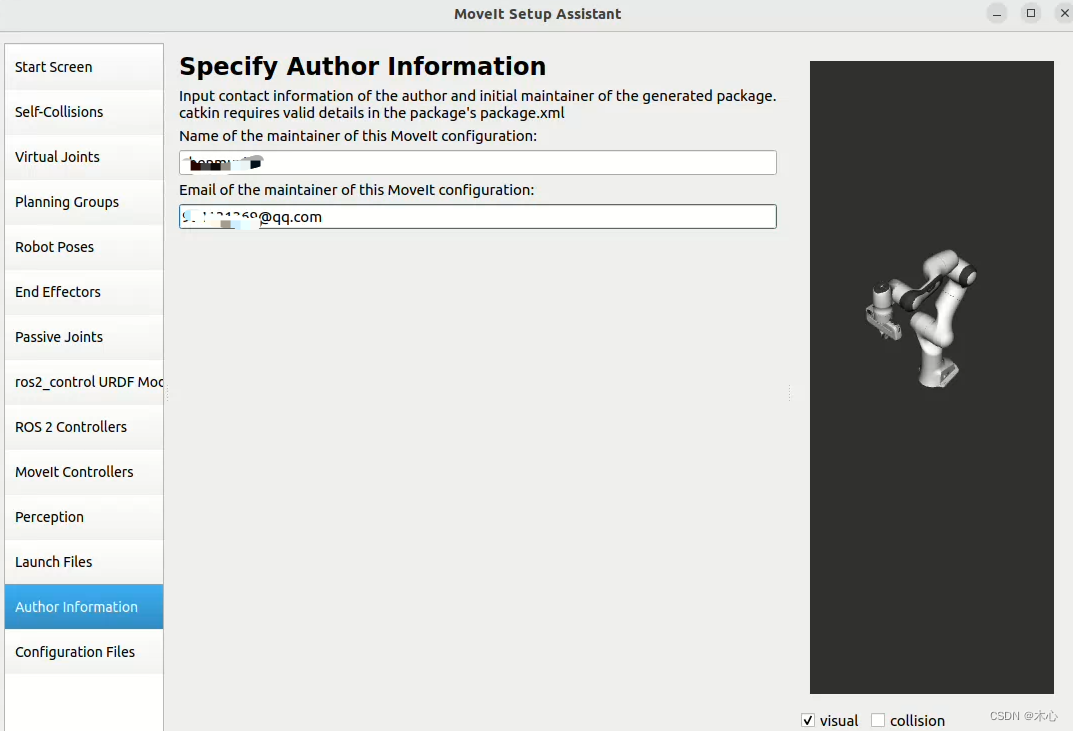Screen dimensions: 1073x731
Task: Maximize the MoveIt Setup Assistant window
Action: [1031, 13]
